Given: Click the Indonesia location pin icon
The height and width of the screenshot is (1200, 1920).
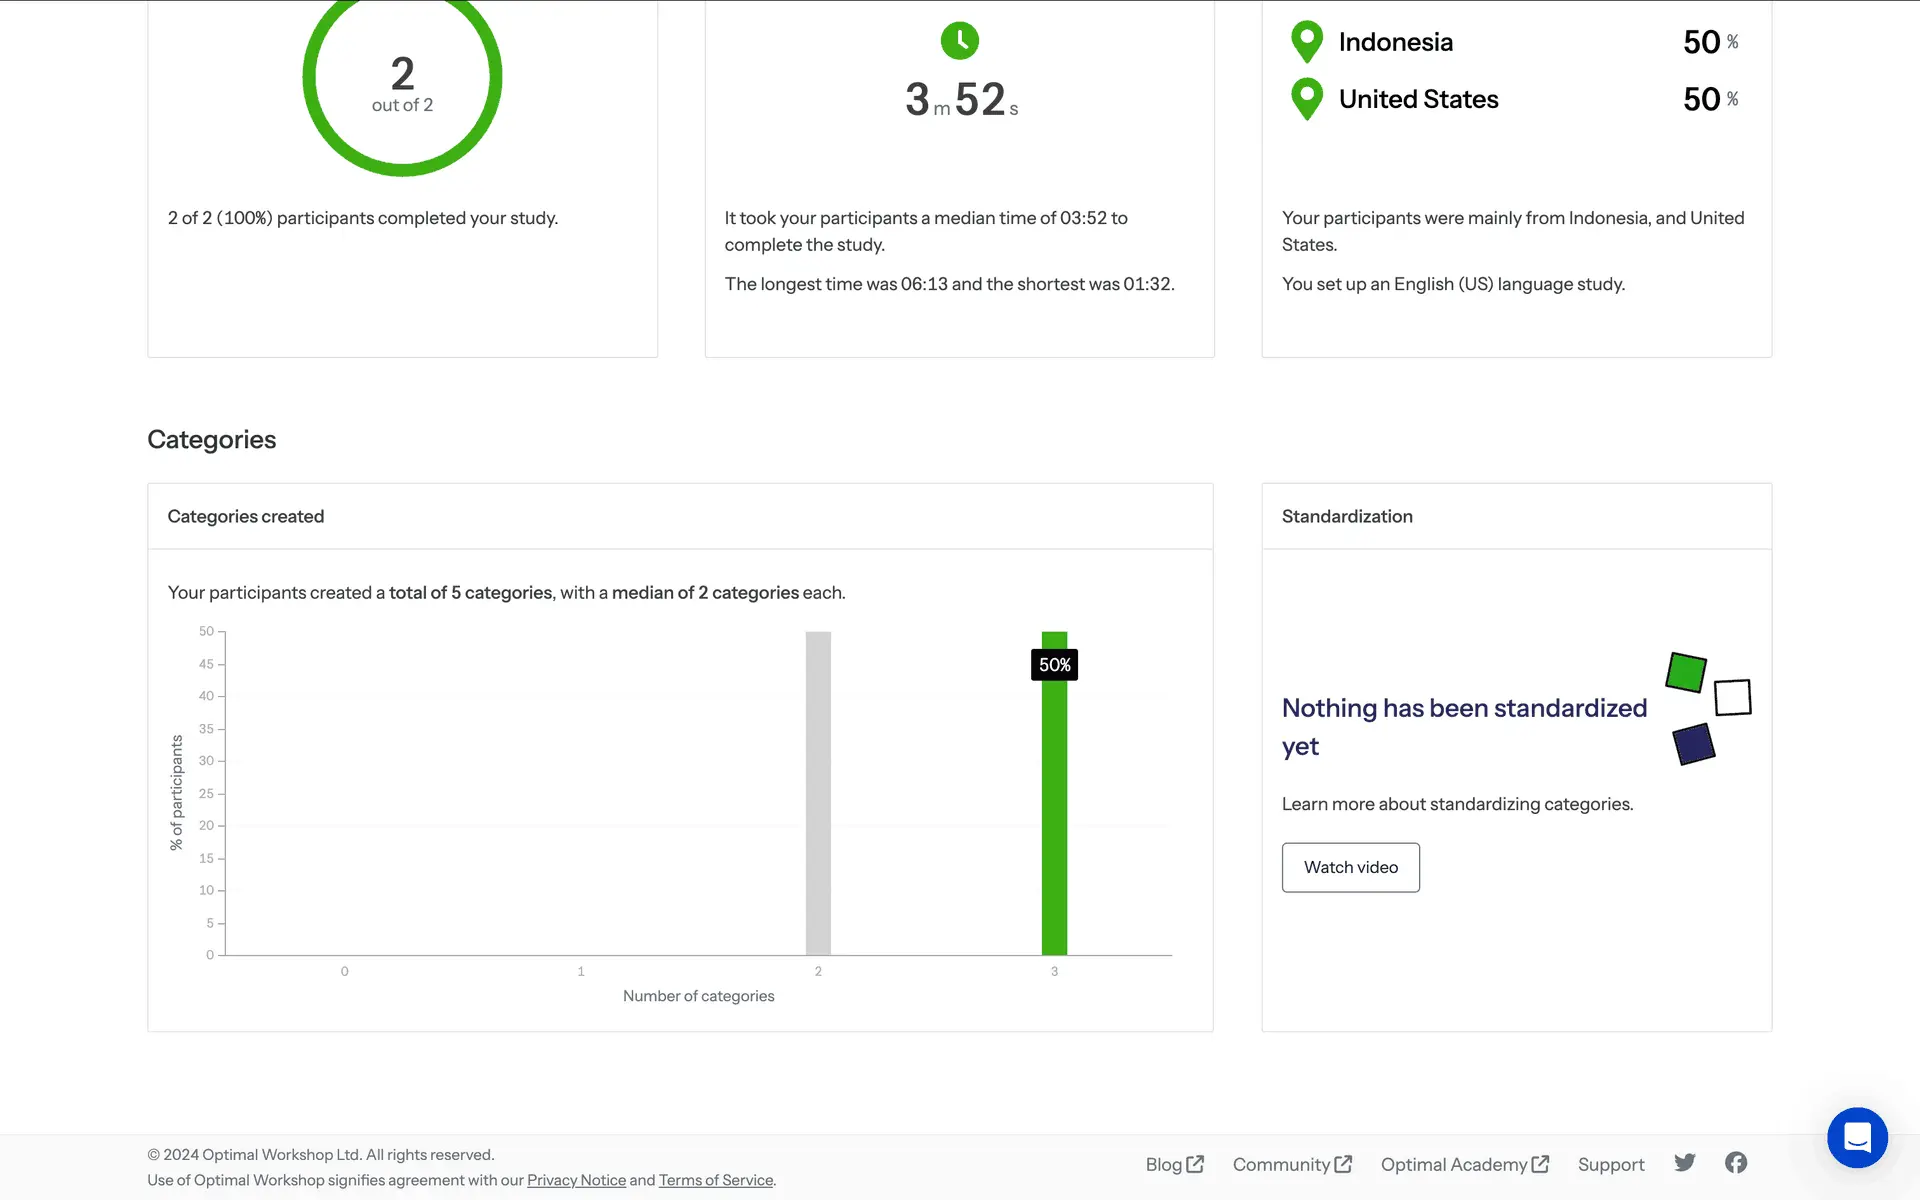Looking at the screenshot, I should point(1307,42).
